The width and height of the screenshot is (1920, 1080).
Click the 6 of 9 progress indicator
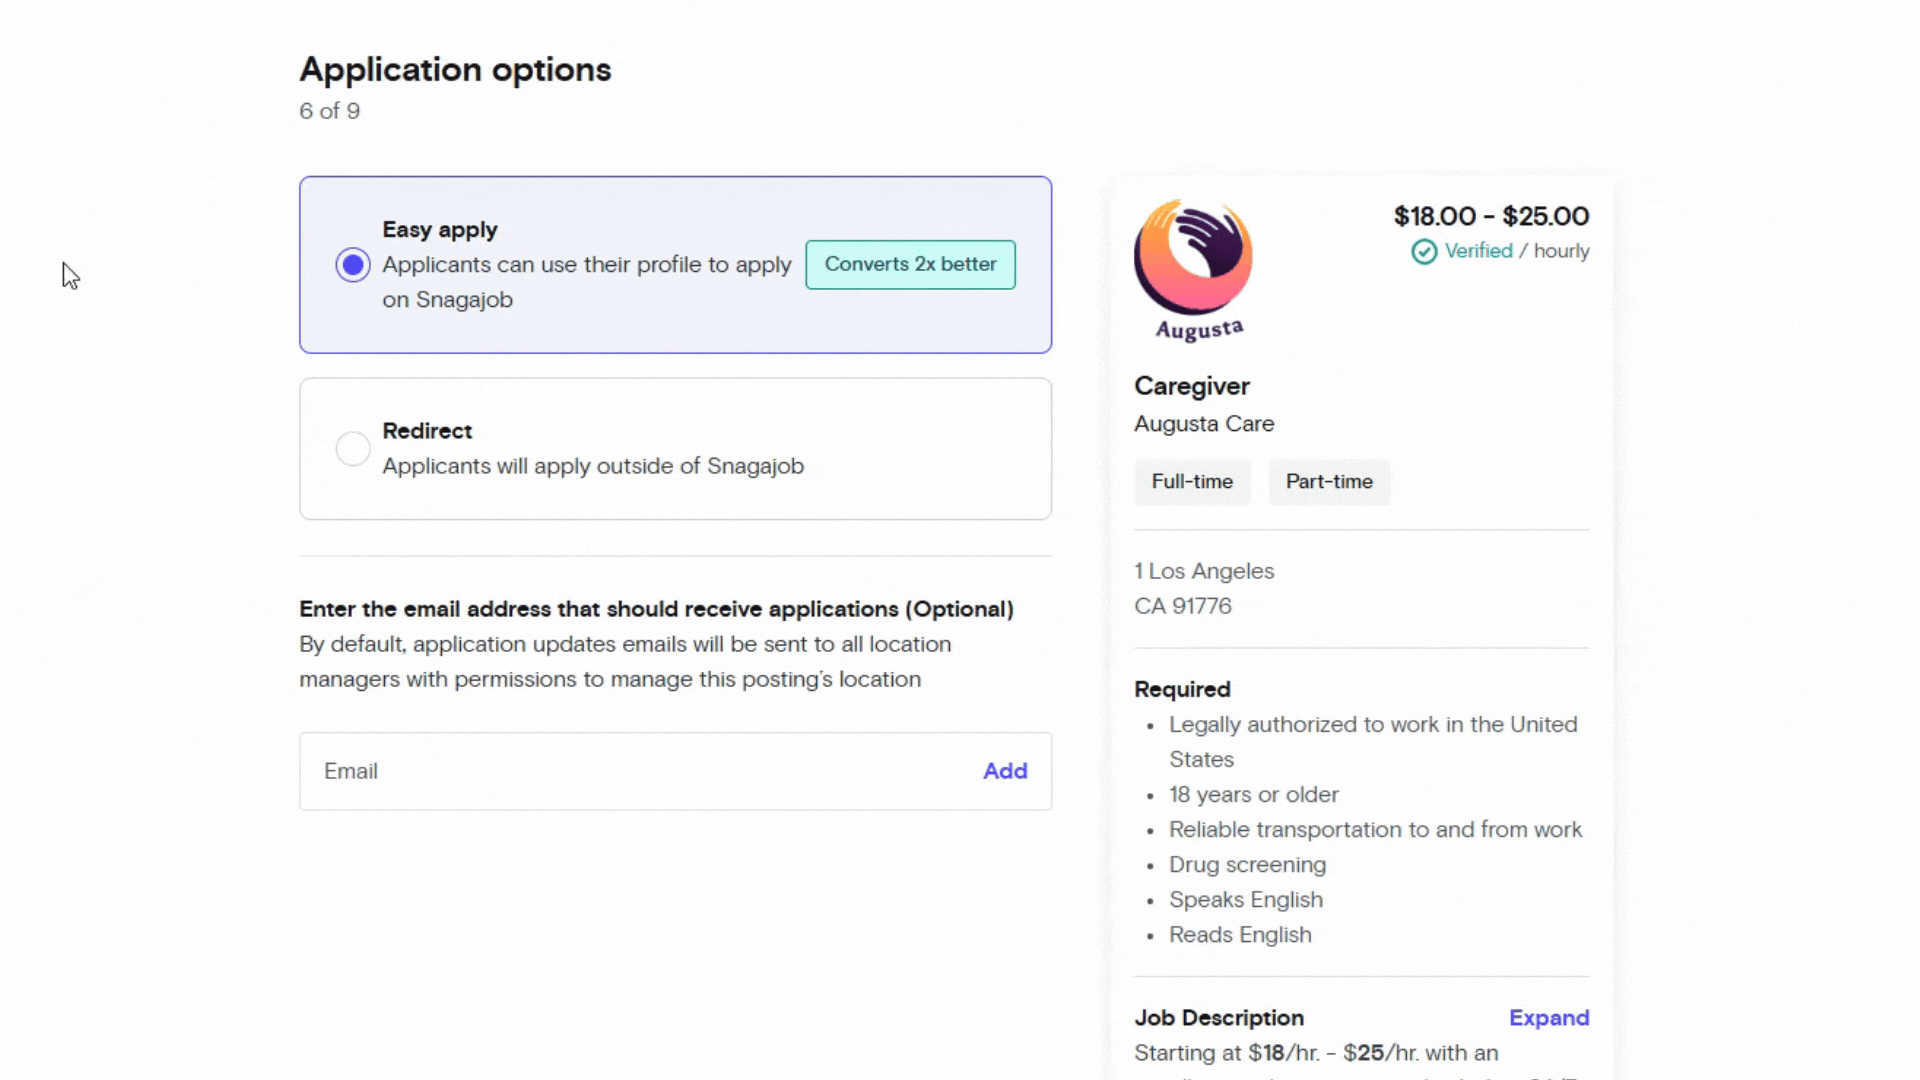pyautogui.click(x=329, y=111)
